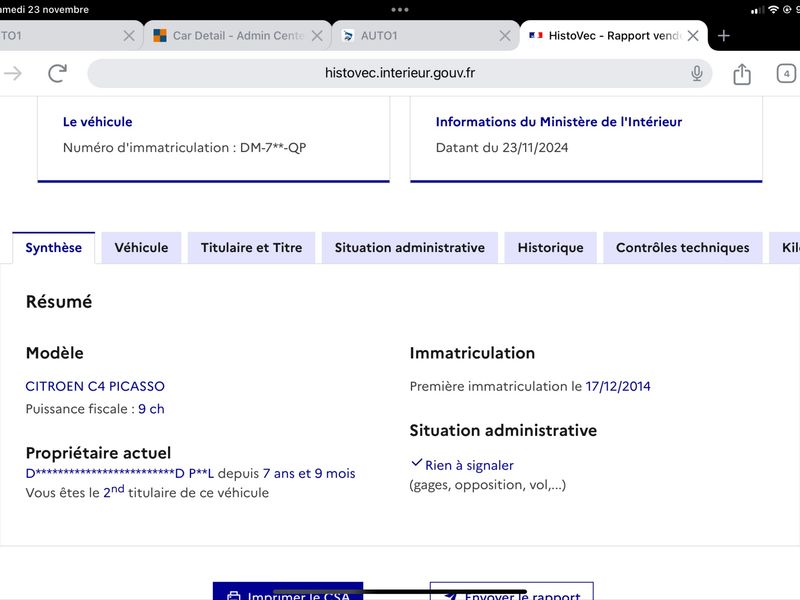Open the tab overview showing 4 tabs

pos(786,73)
